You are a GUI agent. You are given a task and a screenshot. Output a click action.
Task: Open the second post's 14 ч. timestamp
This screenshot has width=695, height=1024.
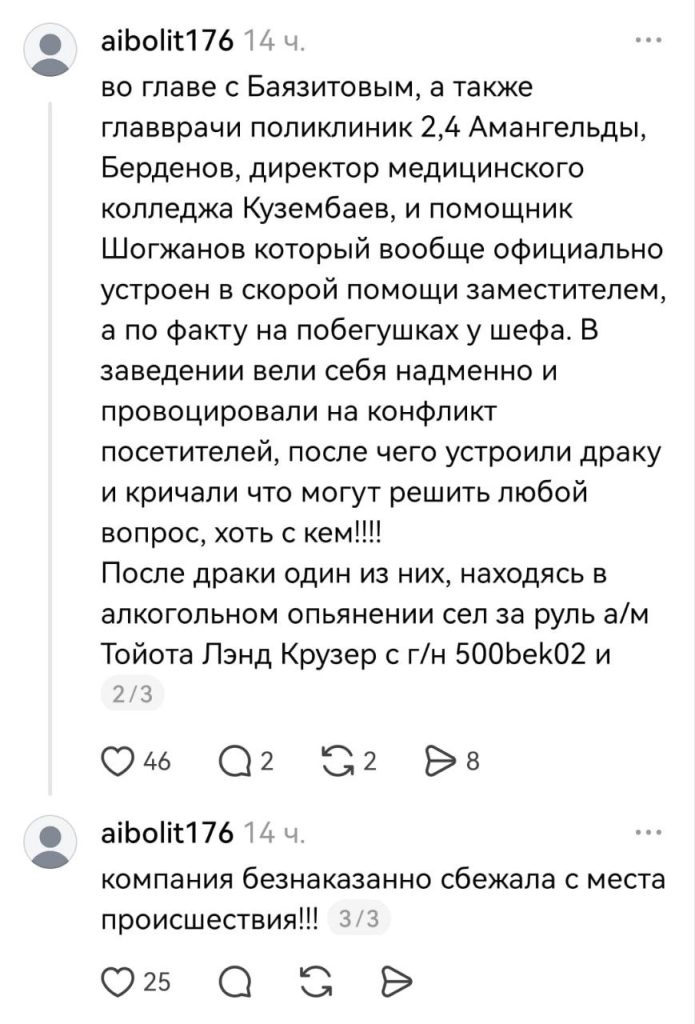pos(273,834)
